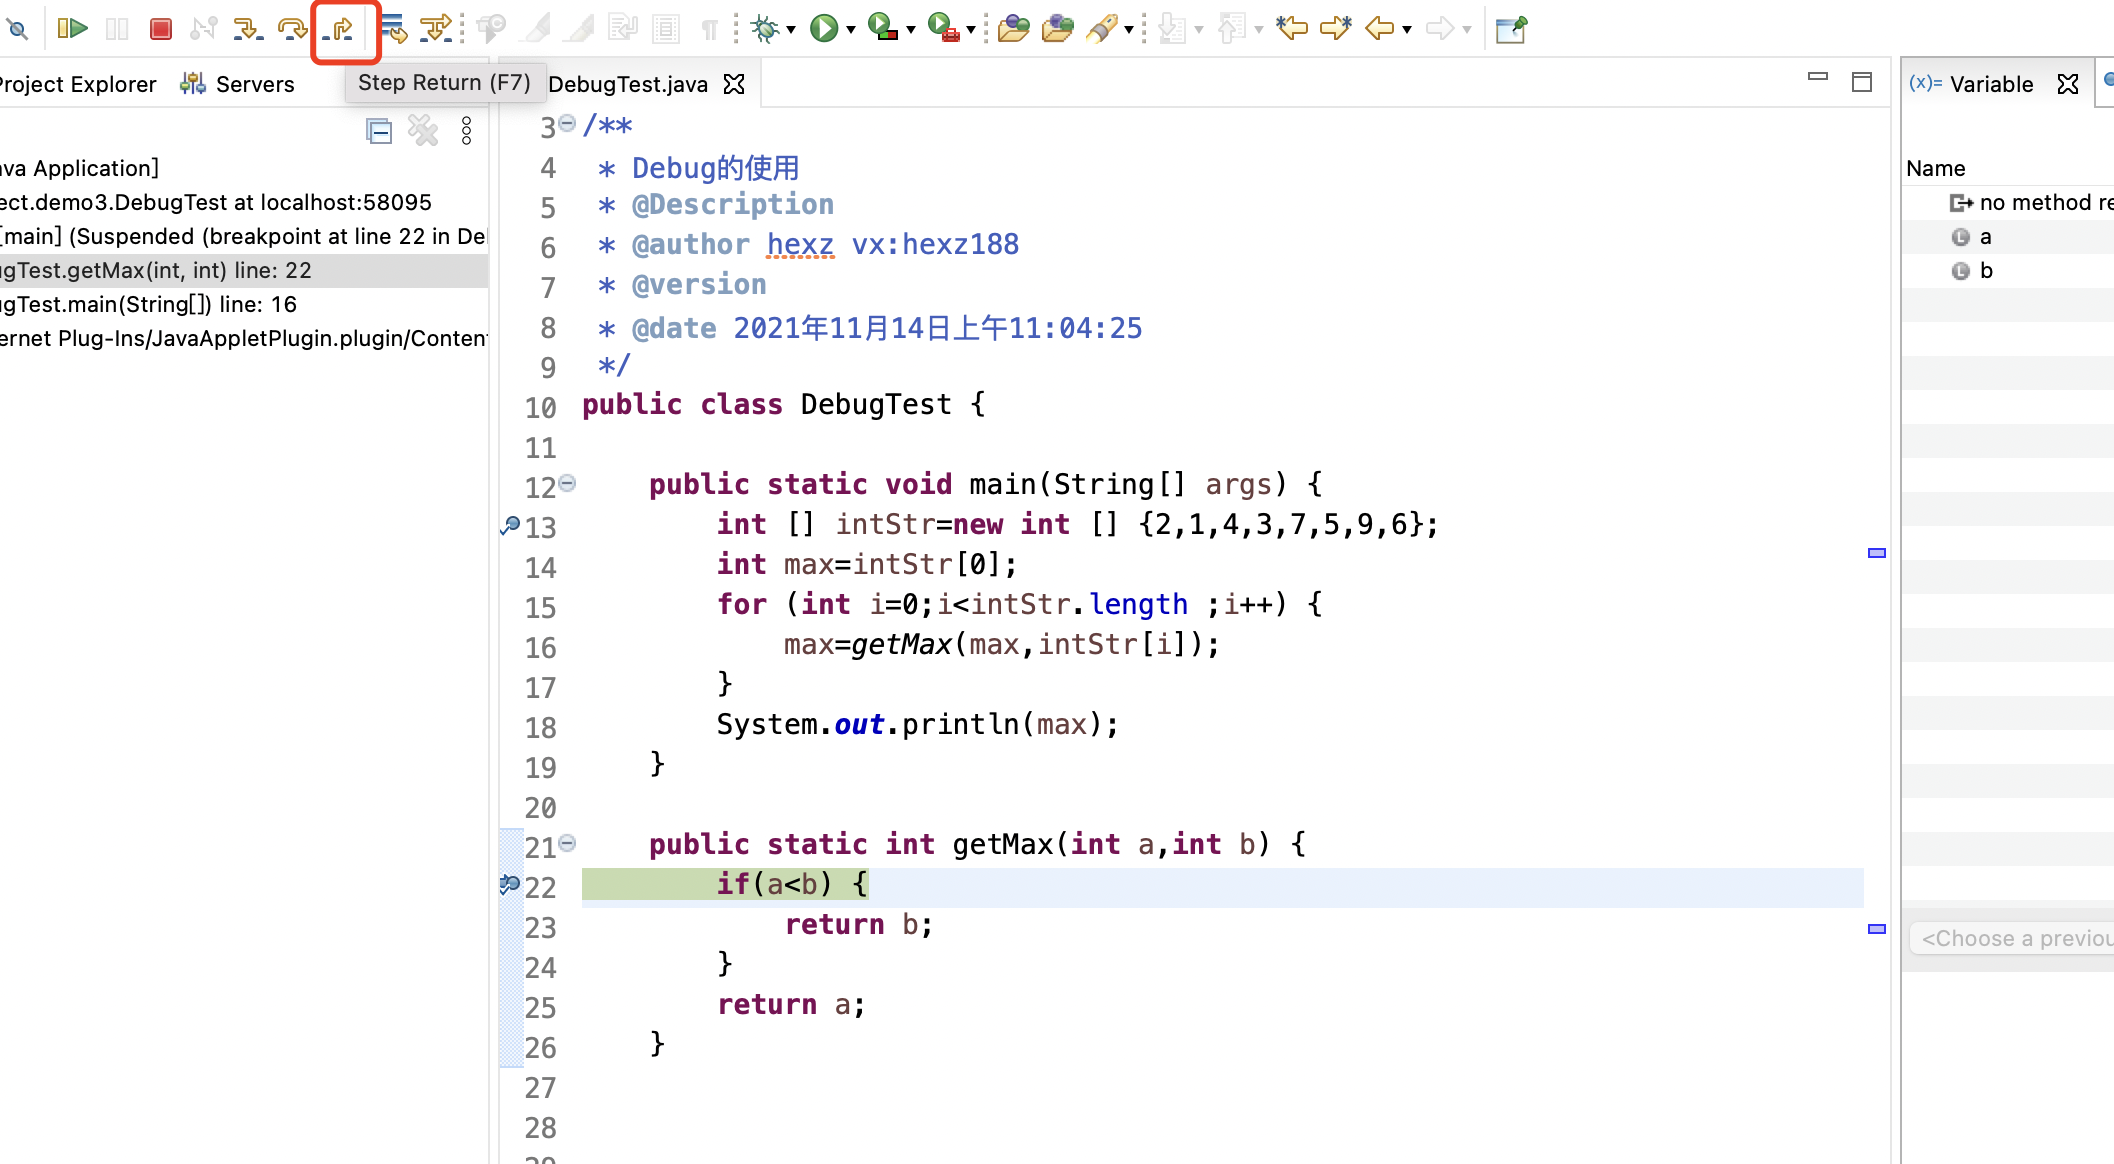Open the Run button dropdown arrow
Viewport: 2114px width, 1164px height.
coord(851,30)
